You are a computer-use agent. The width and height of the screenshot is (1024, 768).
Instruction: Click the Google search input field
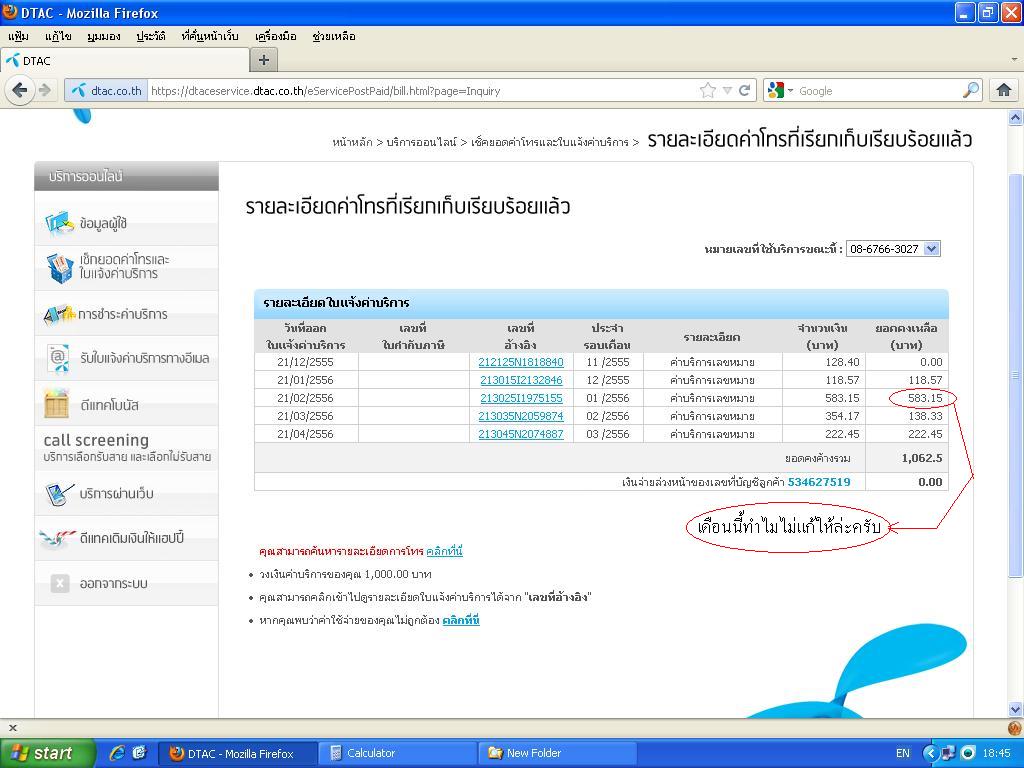(x=880, y=91)
